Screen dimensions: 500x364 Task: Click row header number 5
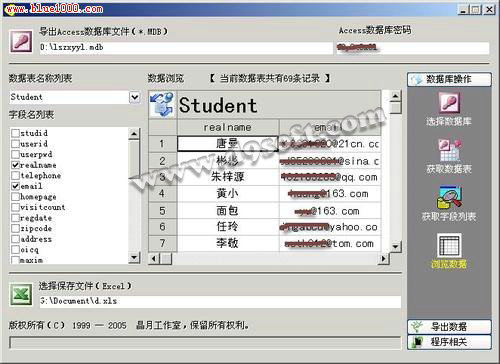[163, 210]
